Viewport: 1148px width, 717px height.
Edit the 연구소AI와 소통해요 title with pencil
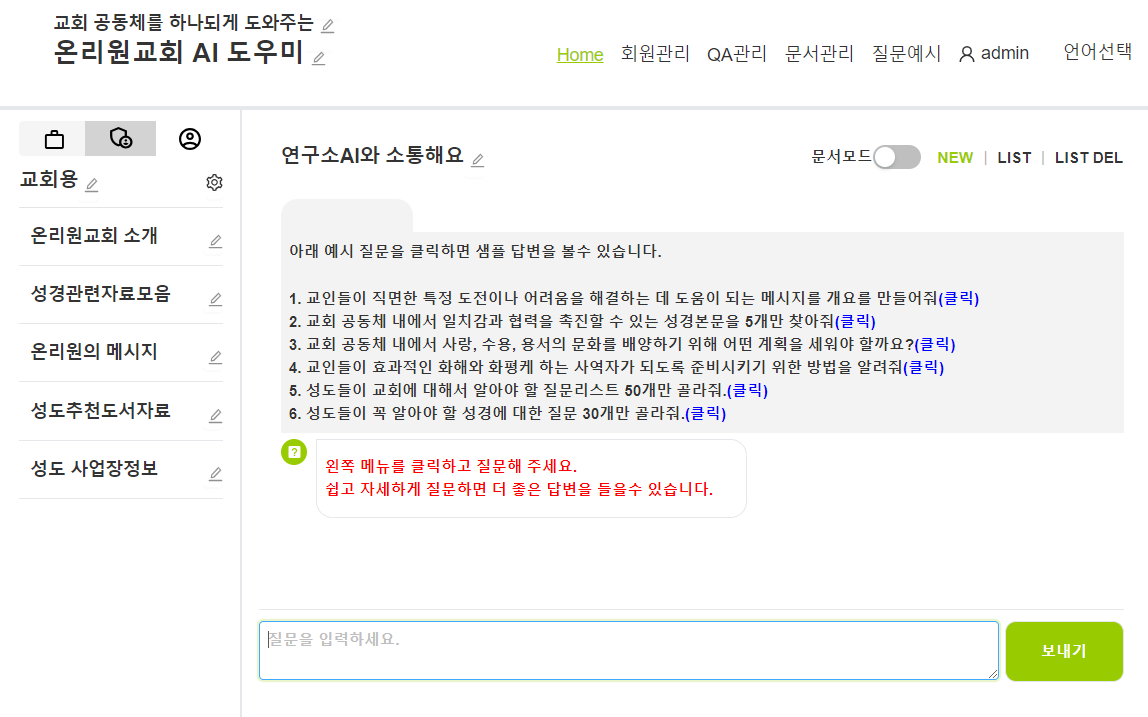(478, 160)
